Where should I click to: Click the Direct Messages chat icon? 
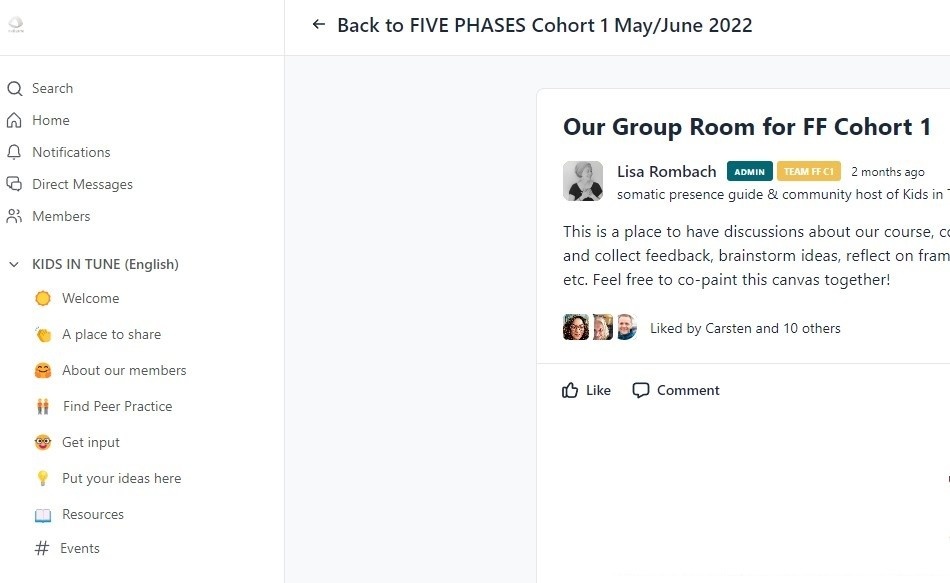coord(14,184)
